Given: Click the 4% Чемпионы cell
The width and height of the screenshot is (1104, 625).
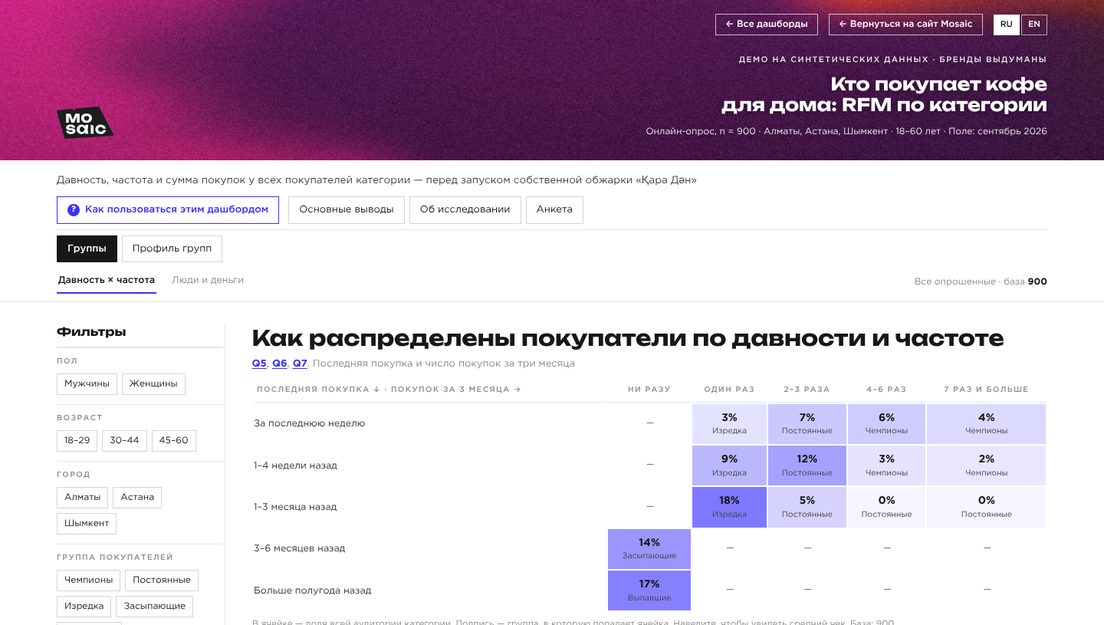Looking at the screenshot, I should [986, 424].
